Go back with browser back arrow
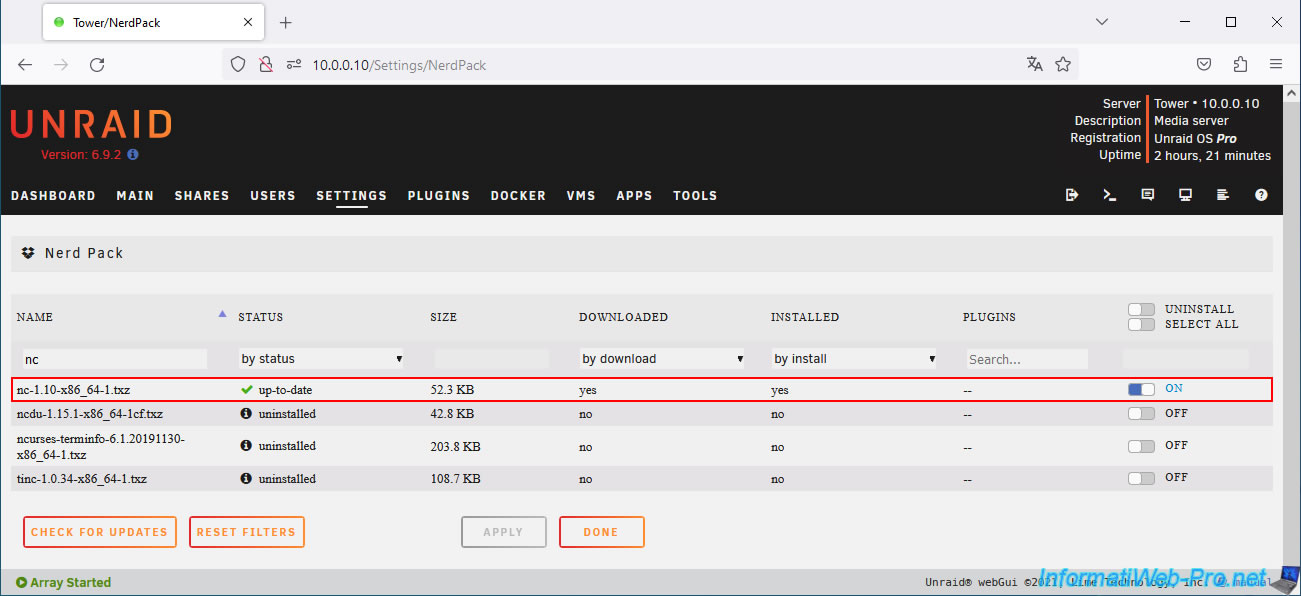This screenshot has height=596, width=1301. pyautogui.click(x=25, y=64)
